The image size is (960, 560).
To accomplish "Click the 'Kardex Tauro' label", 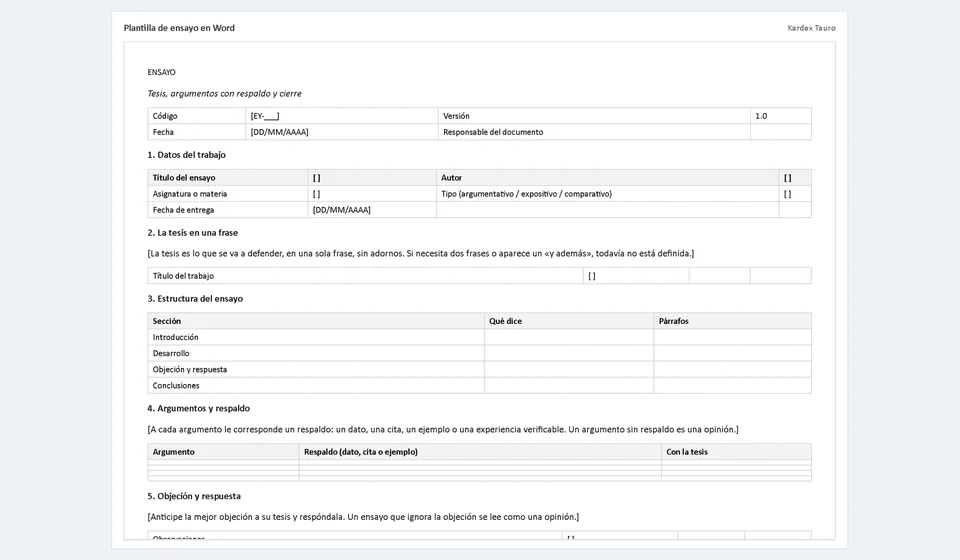I will [811, 28].
